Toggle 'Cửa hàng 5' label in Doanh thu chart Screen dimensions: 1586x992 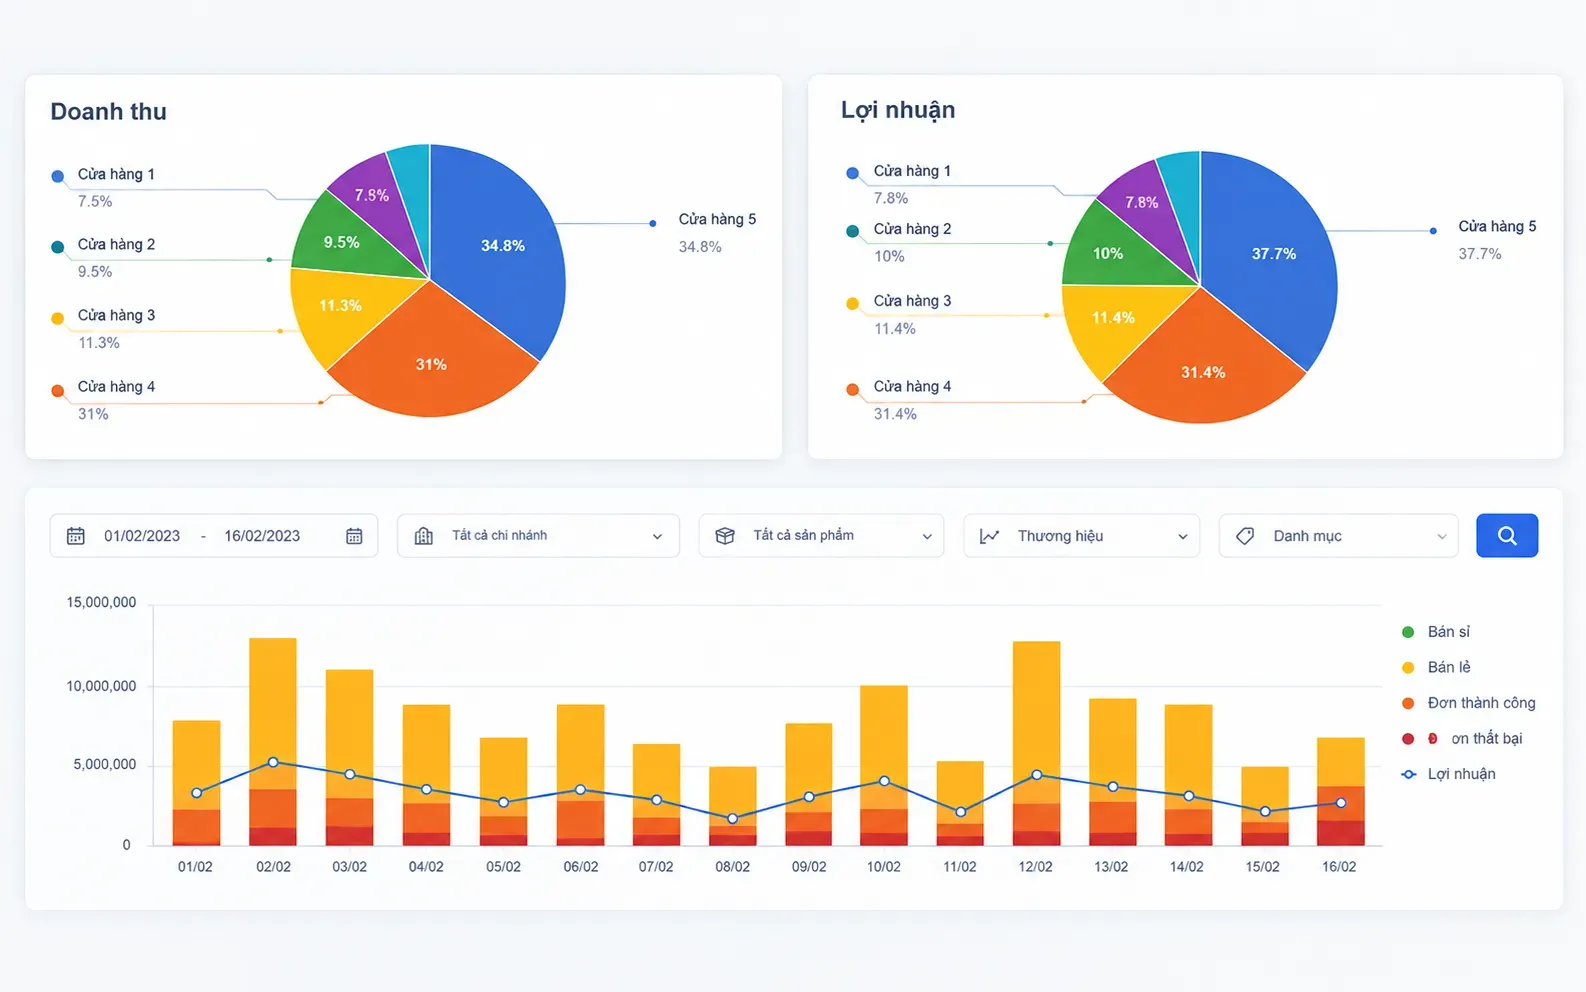pos(717,219)
